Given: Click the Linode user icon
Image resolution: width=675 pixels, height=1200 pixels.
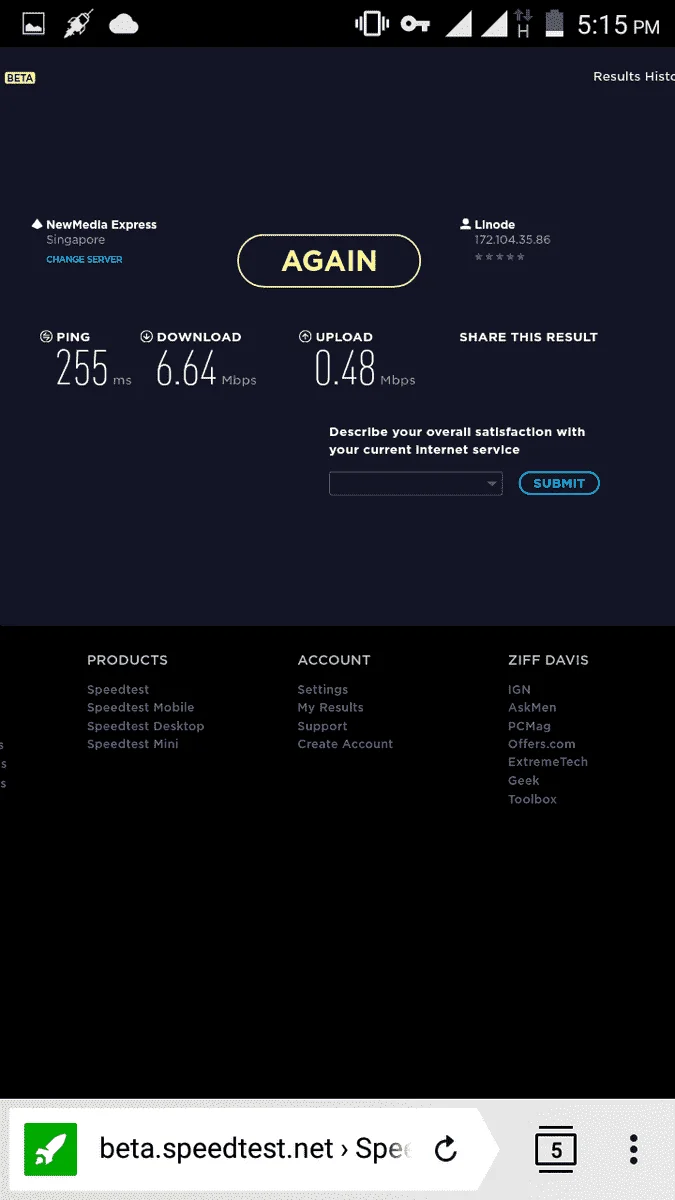Looking at the screenshot, I should pyautogui.click(x=466, y=225).
